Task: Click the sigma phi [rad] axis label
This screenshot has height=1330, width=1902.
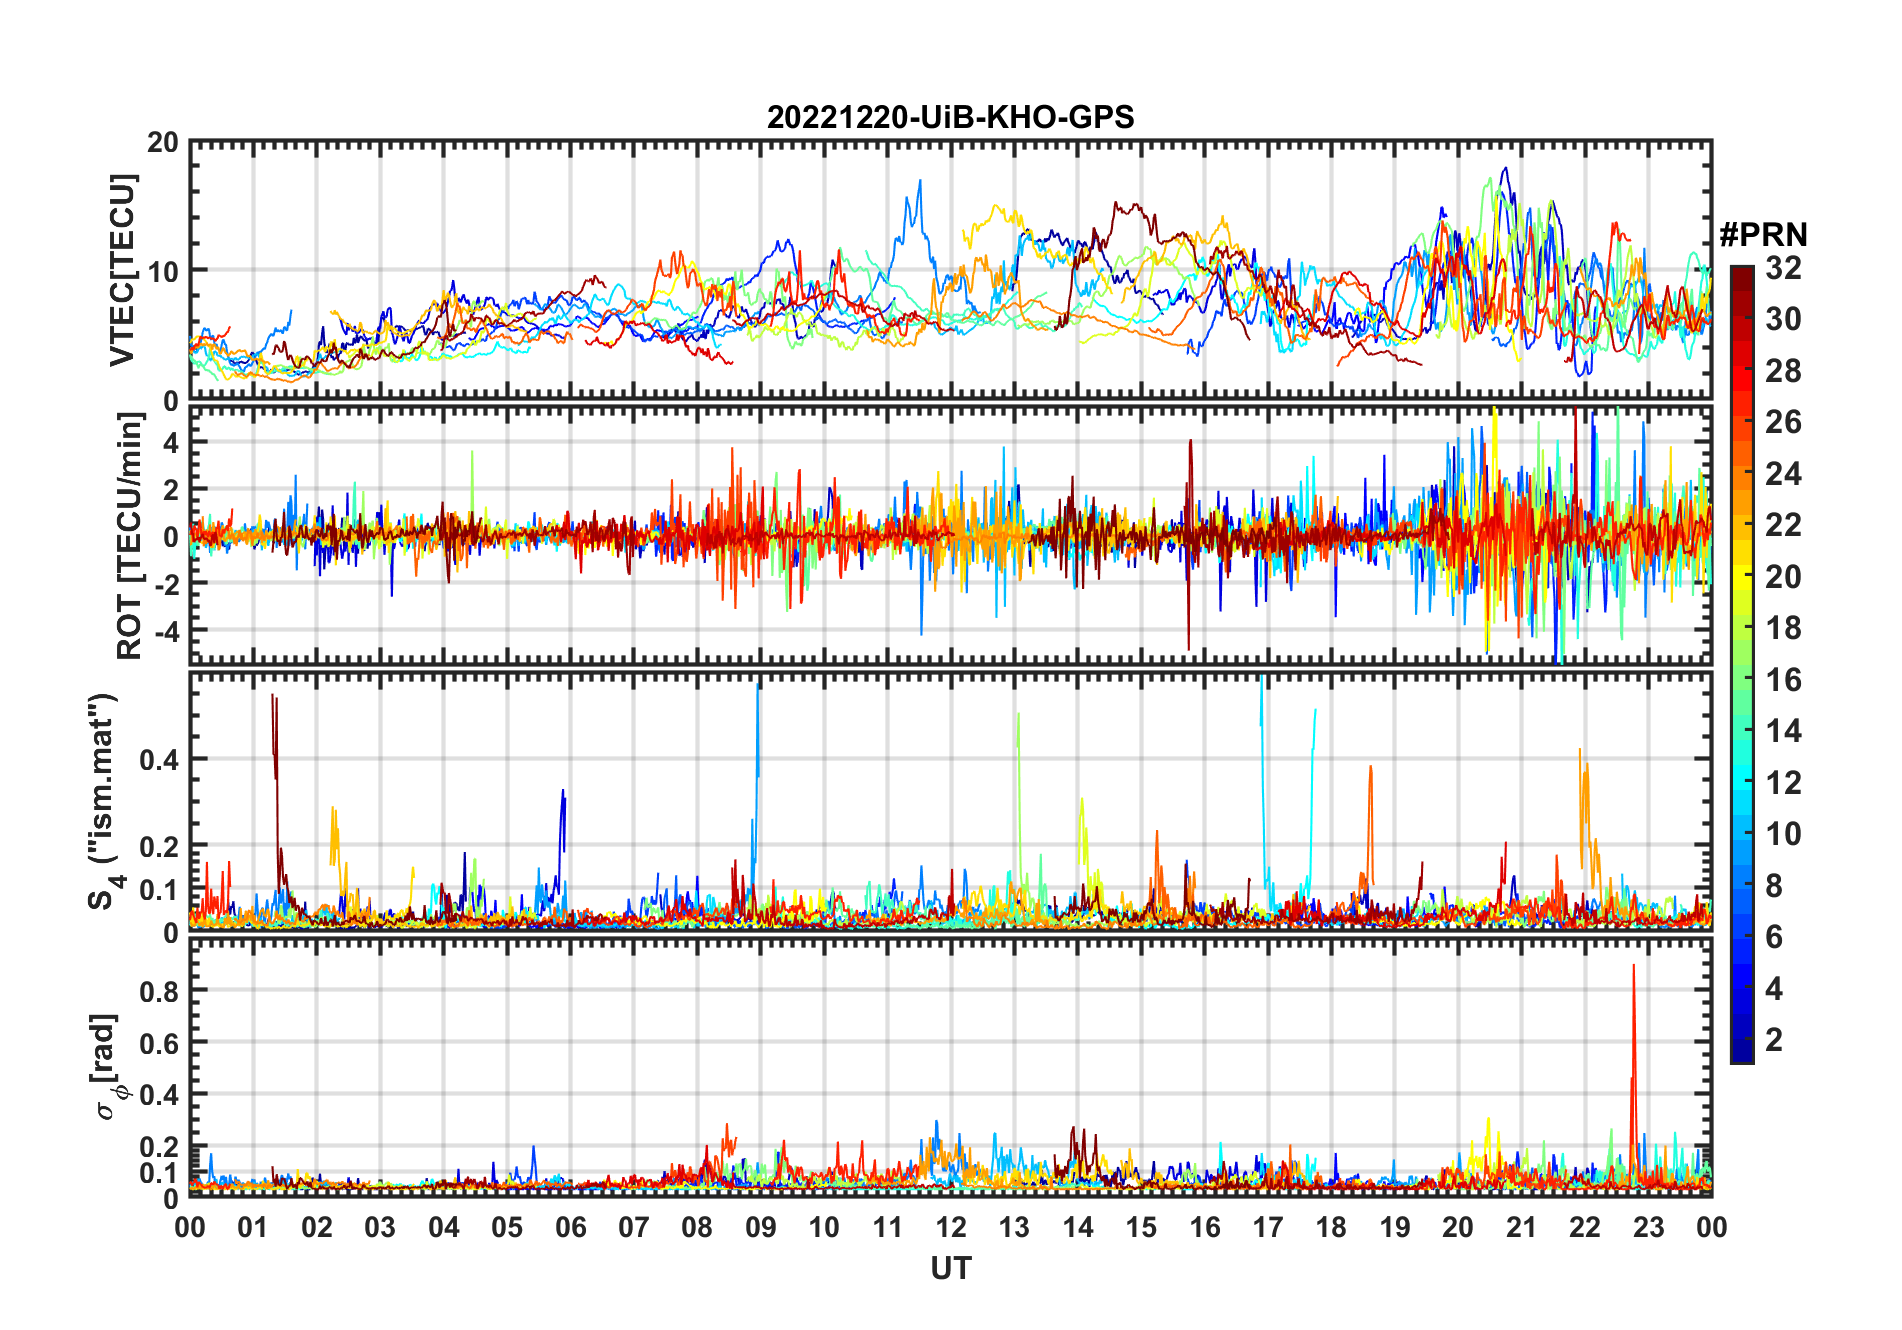Action: (x=109, y=1066)
